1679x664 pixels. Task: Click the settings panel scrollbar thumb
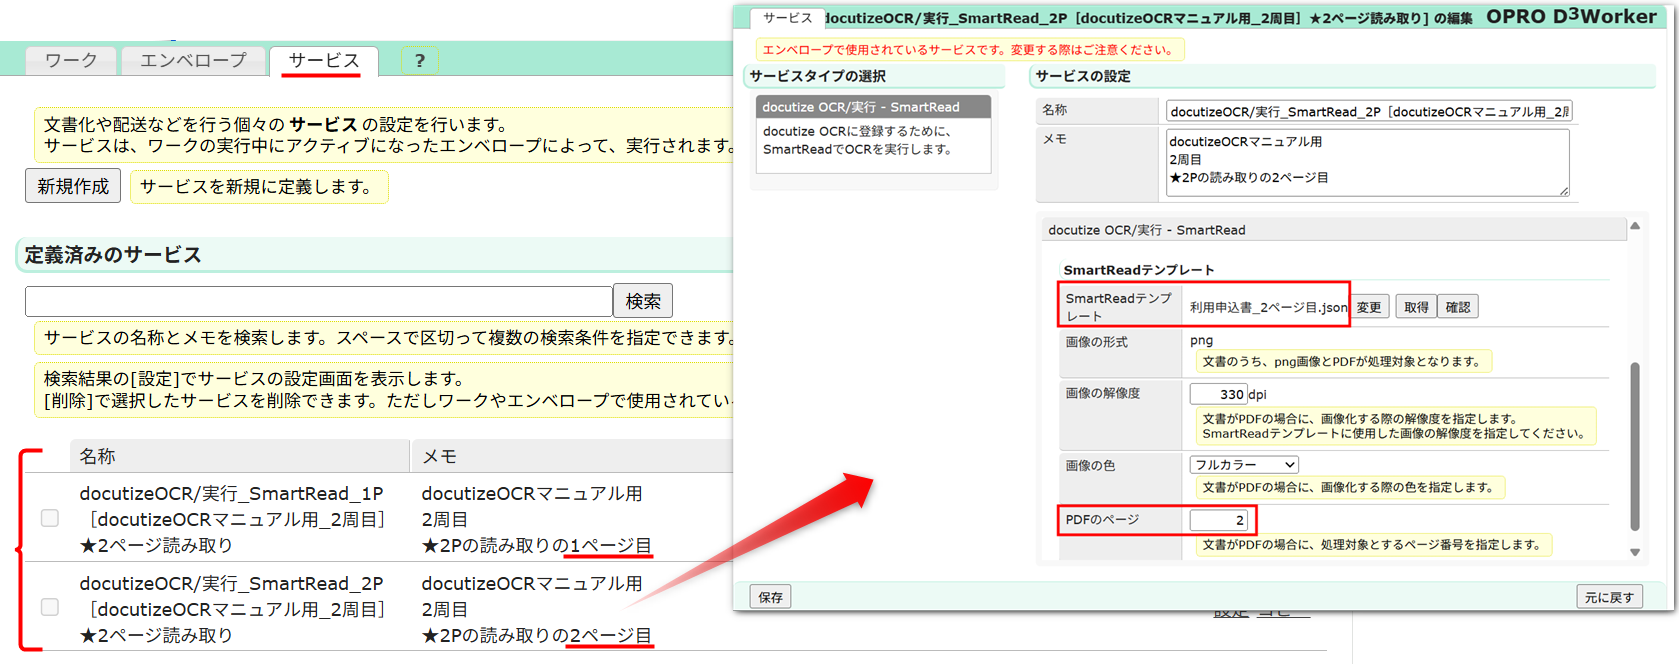(x=1635, y=446)
